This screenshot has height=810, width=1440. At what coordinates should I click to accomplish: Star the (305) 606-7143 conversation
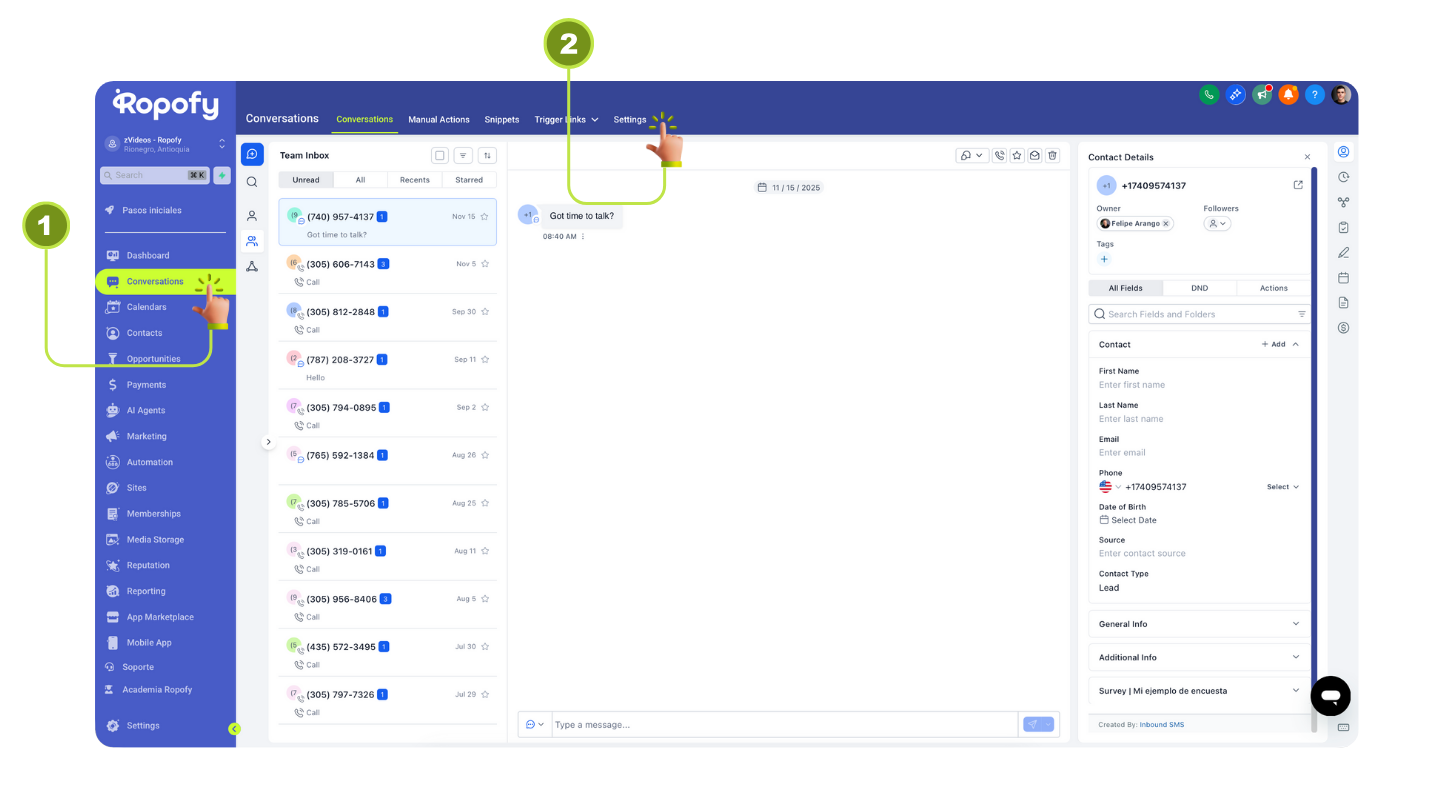tap(485, 264)
